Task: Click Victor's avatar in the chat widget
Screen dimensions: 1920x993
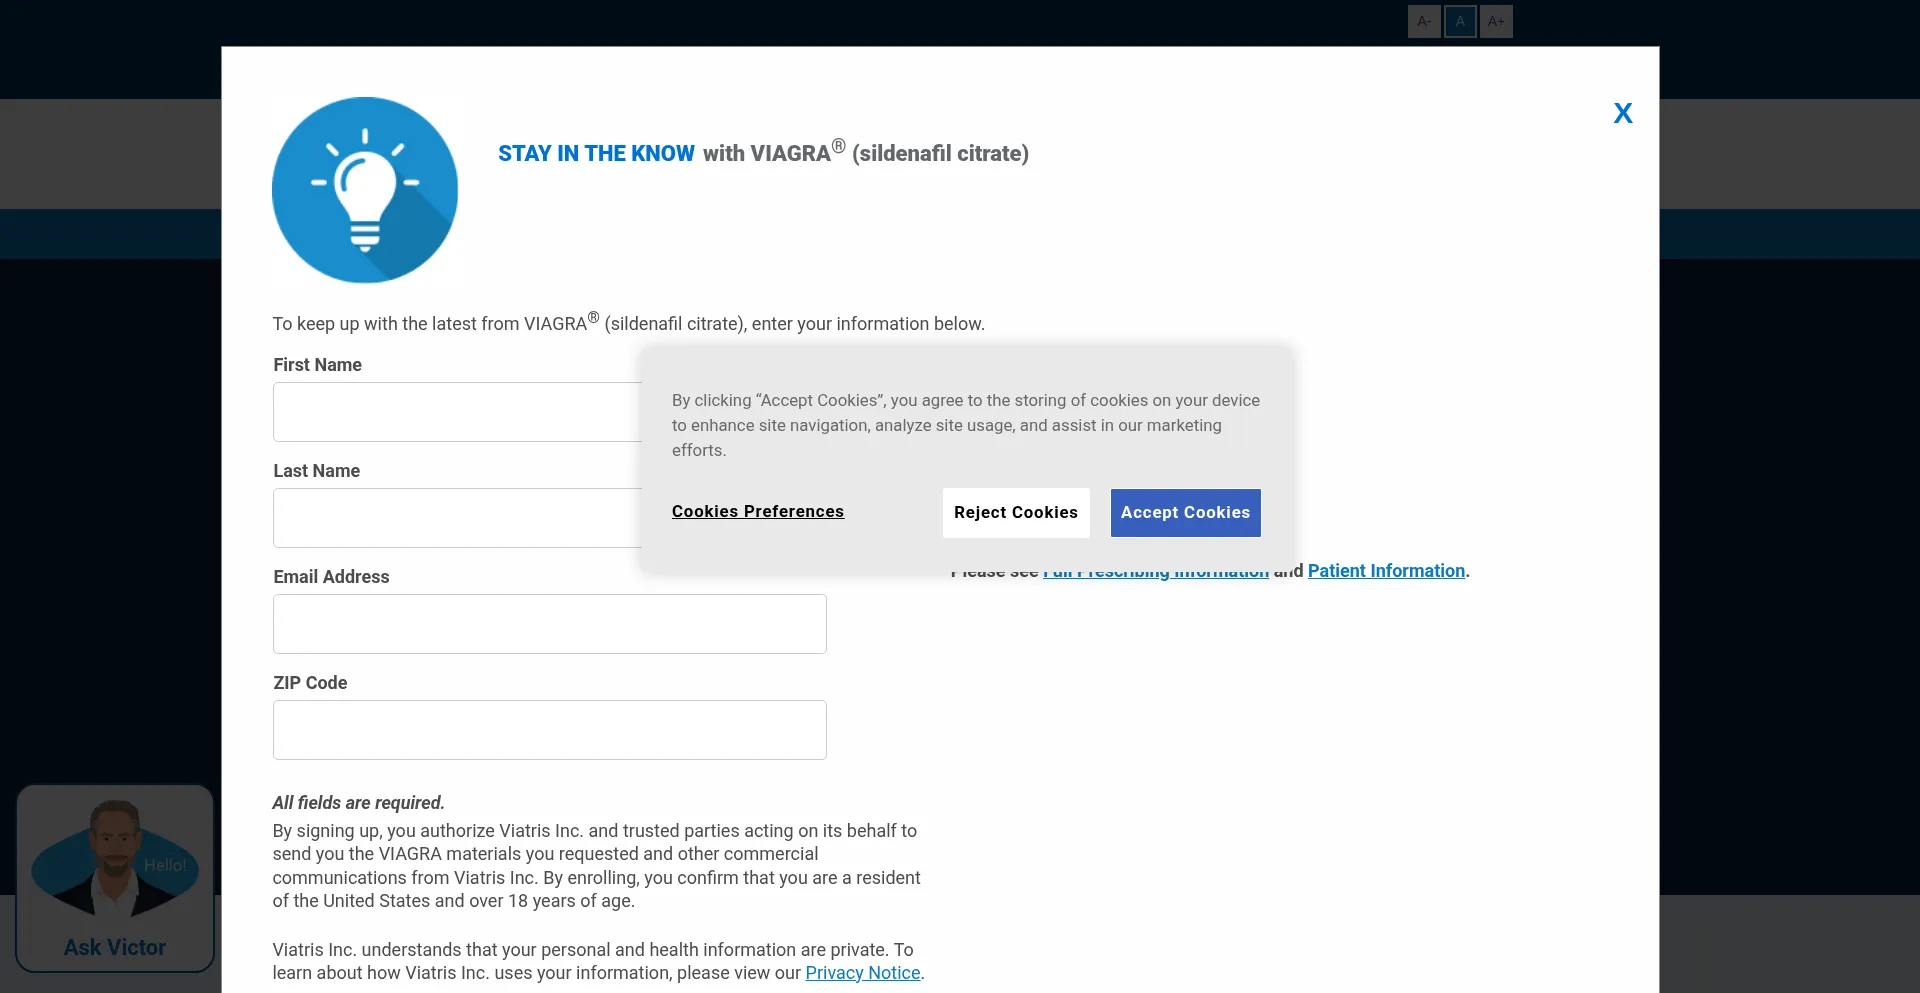Action: pos(113,858)
